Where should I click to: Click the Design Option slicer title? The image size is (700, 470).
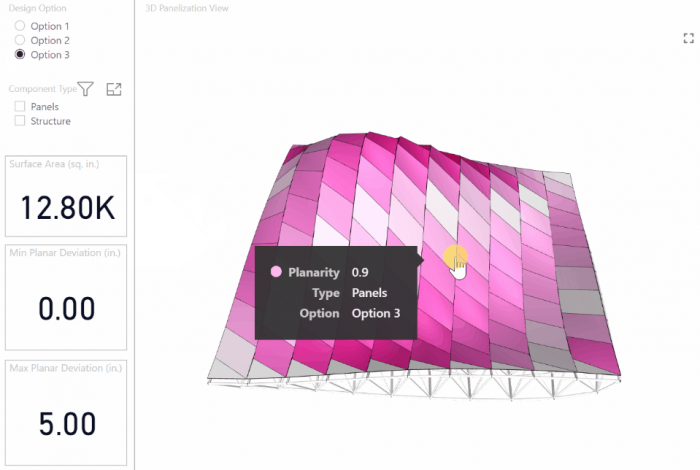[x=38, y=8]
